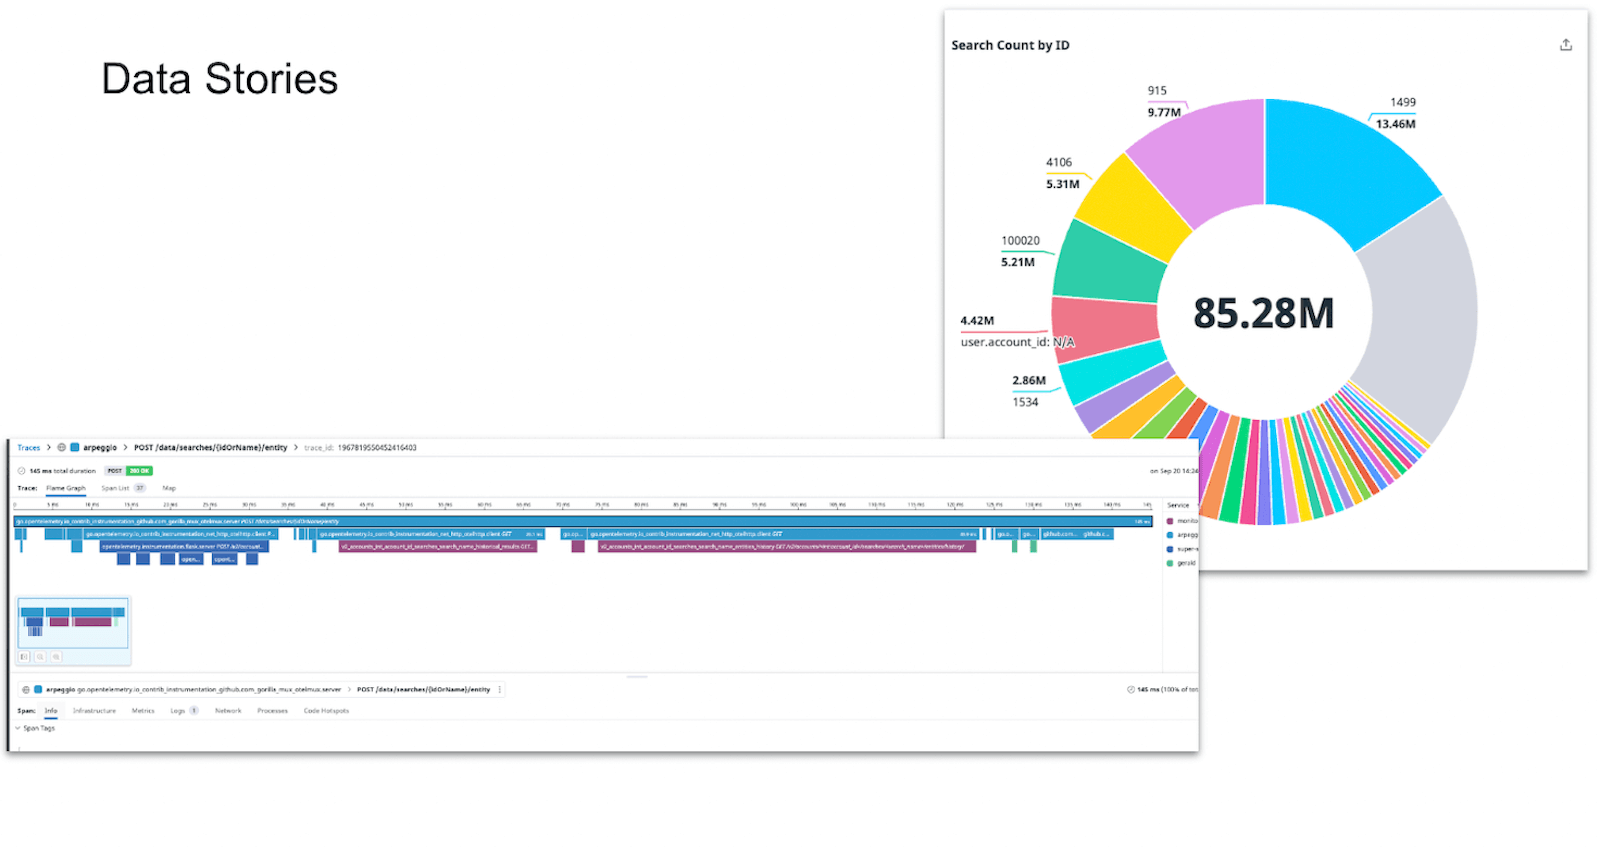The height and width of the screenshot is (847, 1600).
Task: Expand the chevron after the Traces breadcrumb
Action: 48,448
